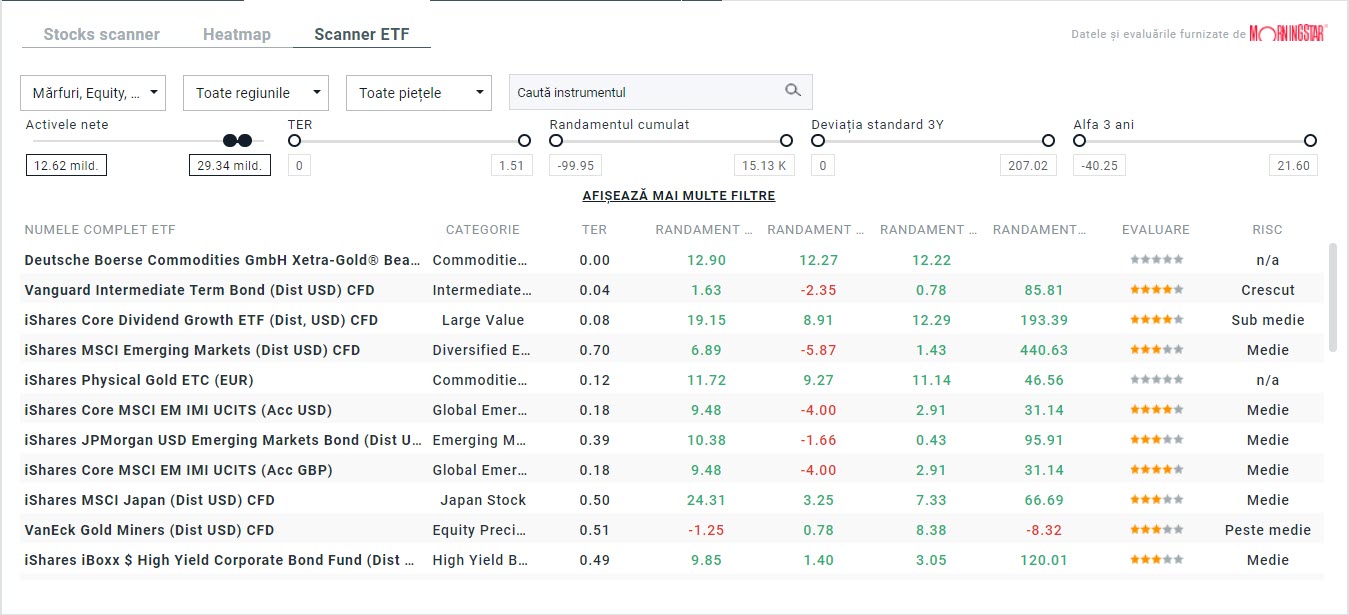This screenshot has height=615, width=1349.
Task: Click the star rating for iShares iBoxx High Yield
Action: coord(1156,560)
